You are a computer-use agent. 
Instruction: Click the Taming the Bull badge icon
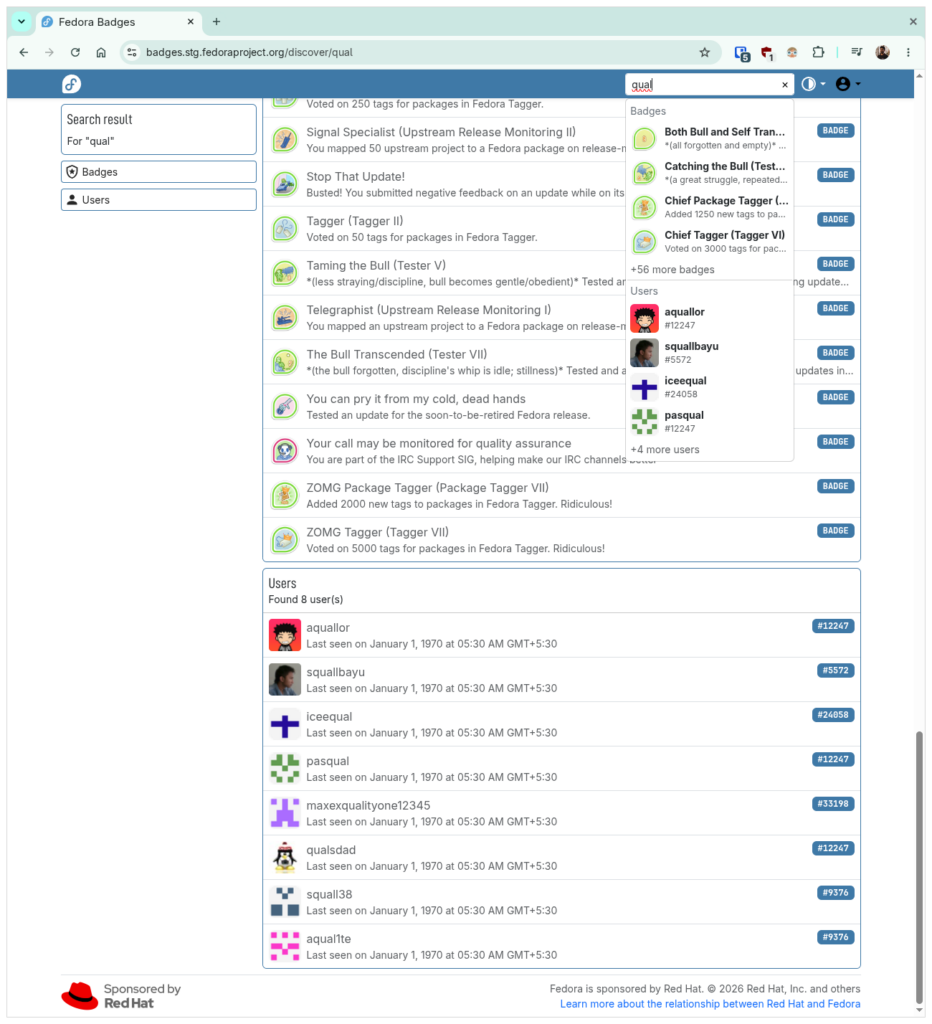[x=285, y=273]
